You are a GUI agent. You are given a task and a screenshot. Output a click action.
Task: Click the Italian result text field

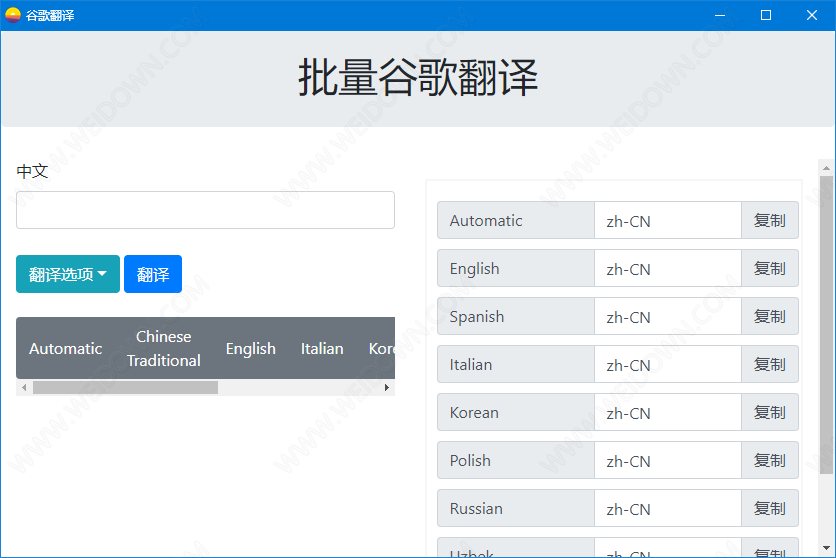coord(668,364)
